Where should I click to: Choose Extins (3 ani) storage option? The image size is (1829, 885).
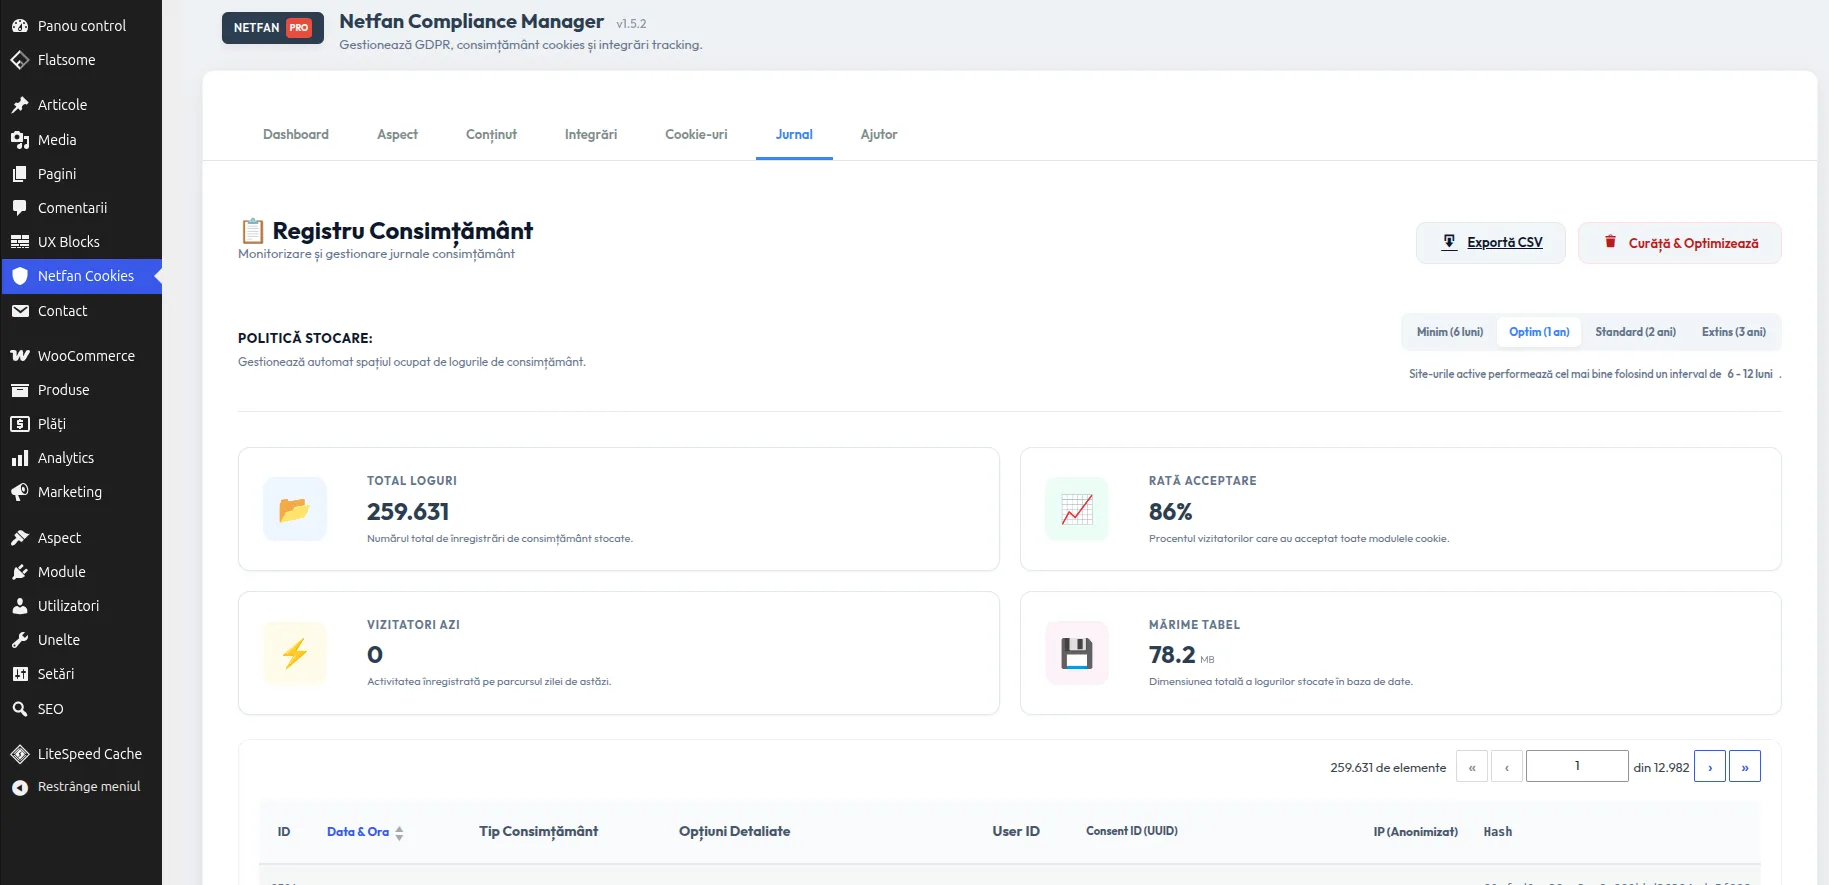tap(1734, 332)
